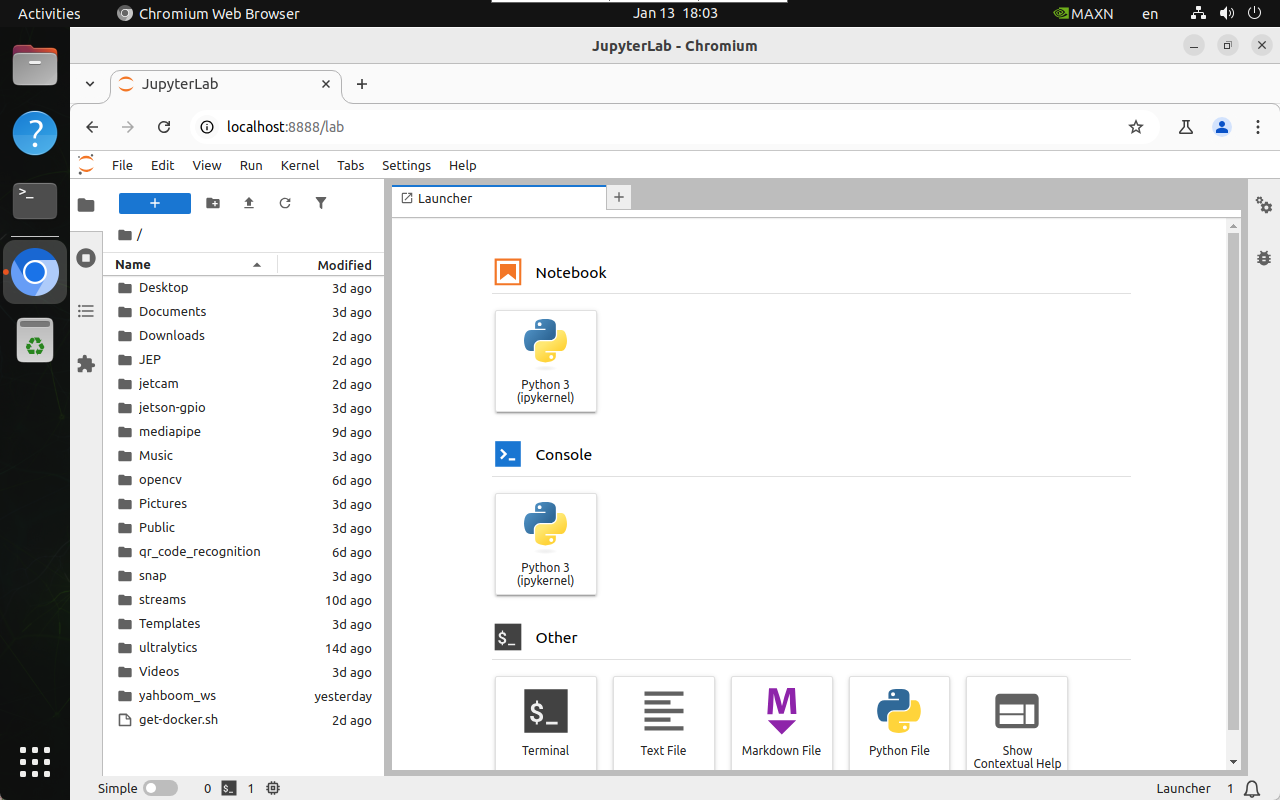1280x800 pixels.
Task: Launch Terminal from the Other section
Action: click(x=545, y=721)
